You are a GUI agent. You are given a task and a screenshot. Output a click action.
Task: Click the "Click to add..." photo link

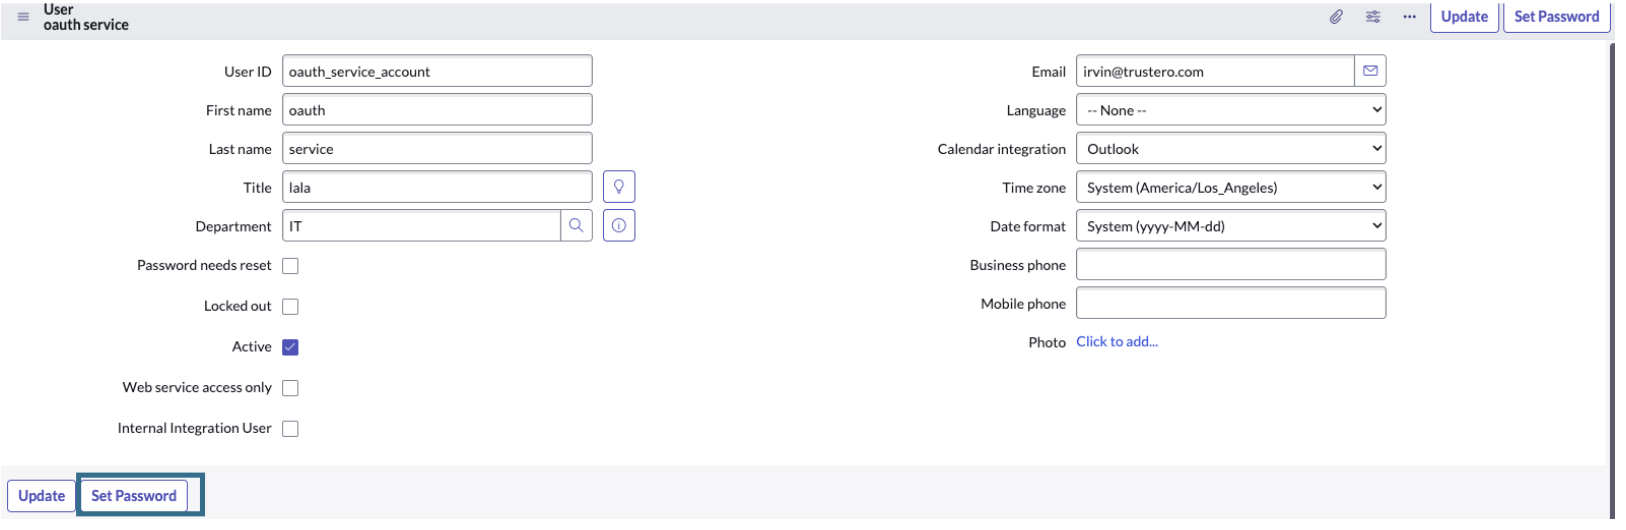pos(1116,342)
